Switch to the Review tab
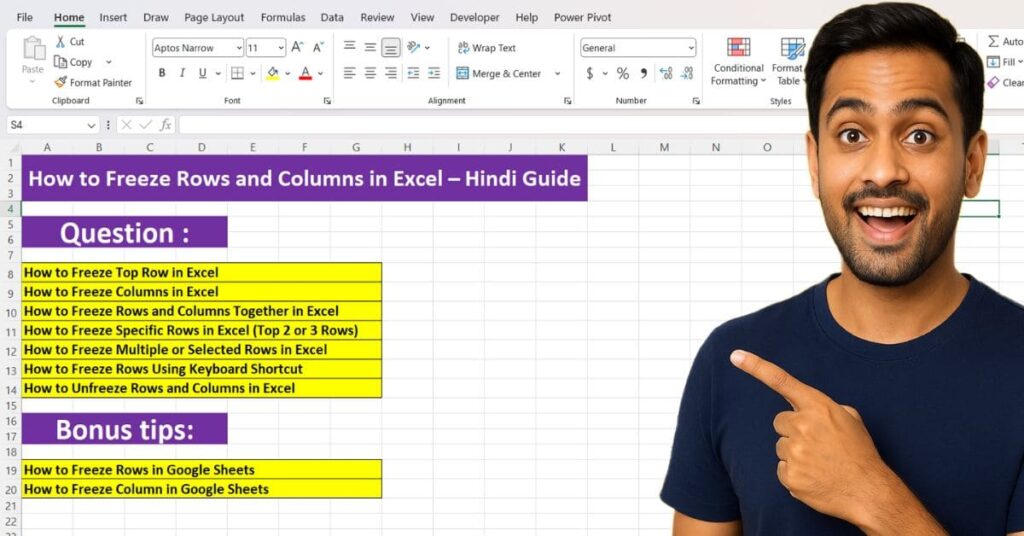 (x=377, y=18)
